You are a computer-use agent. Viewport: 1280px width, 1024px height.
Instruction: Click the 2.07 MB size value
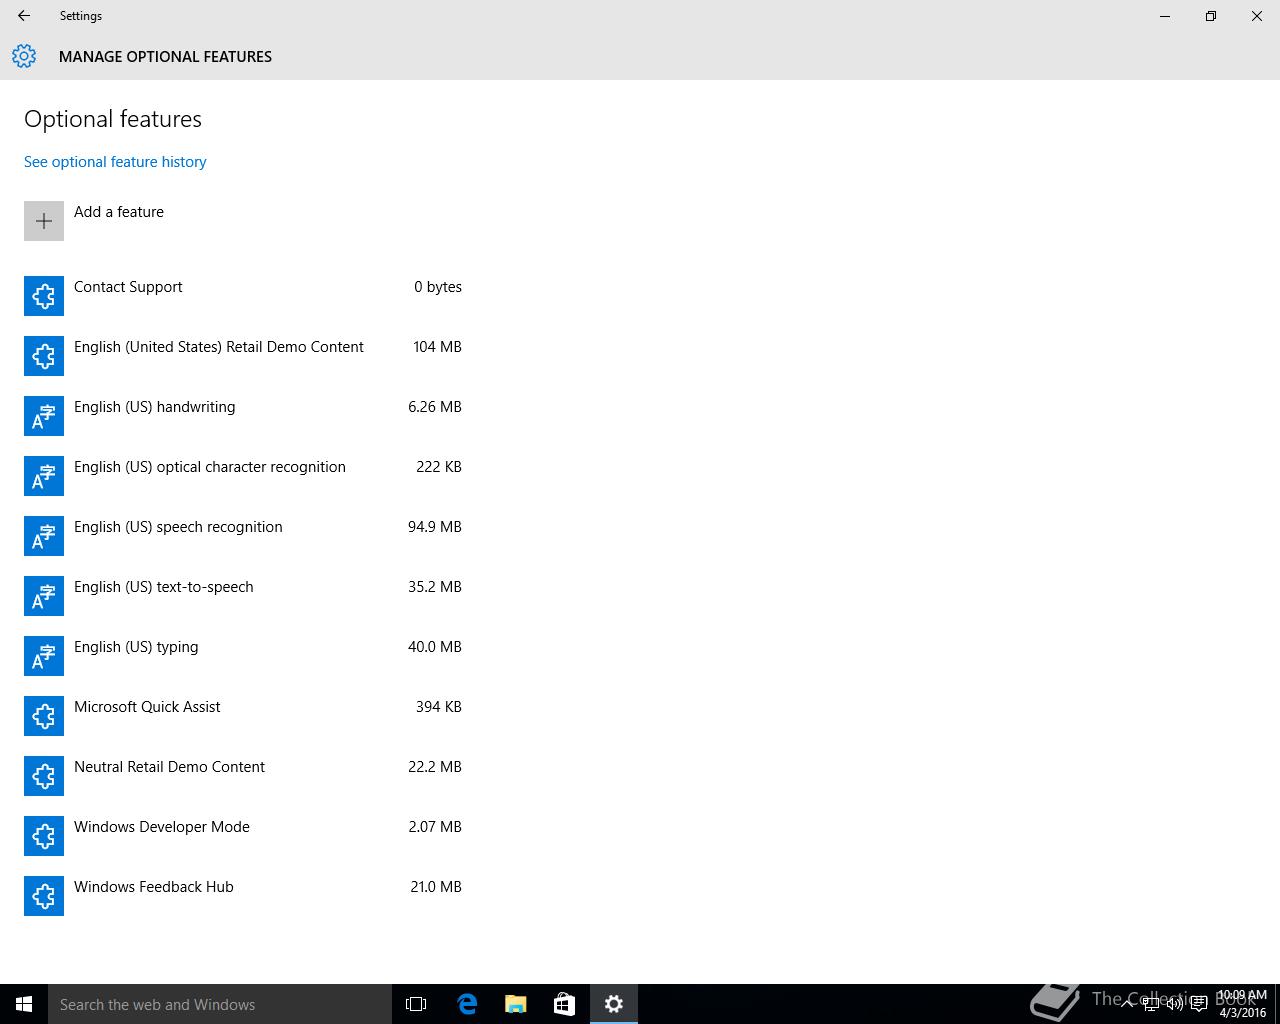click(x=435, y=827)
